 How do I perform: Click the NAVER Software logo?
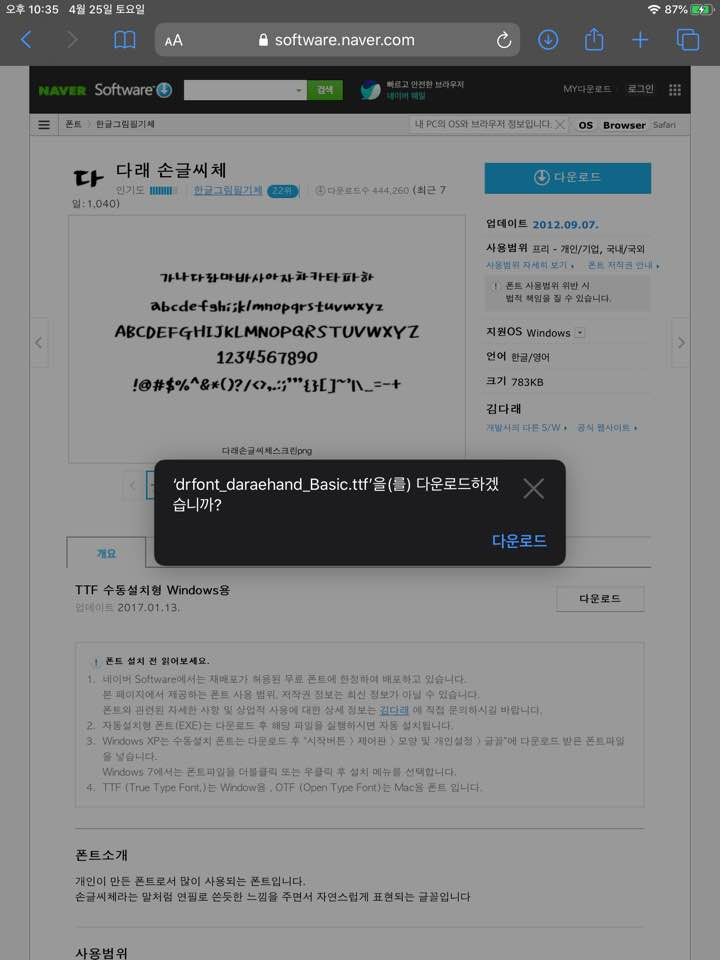point(105,90)
